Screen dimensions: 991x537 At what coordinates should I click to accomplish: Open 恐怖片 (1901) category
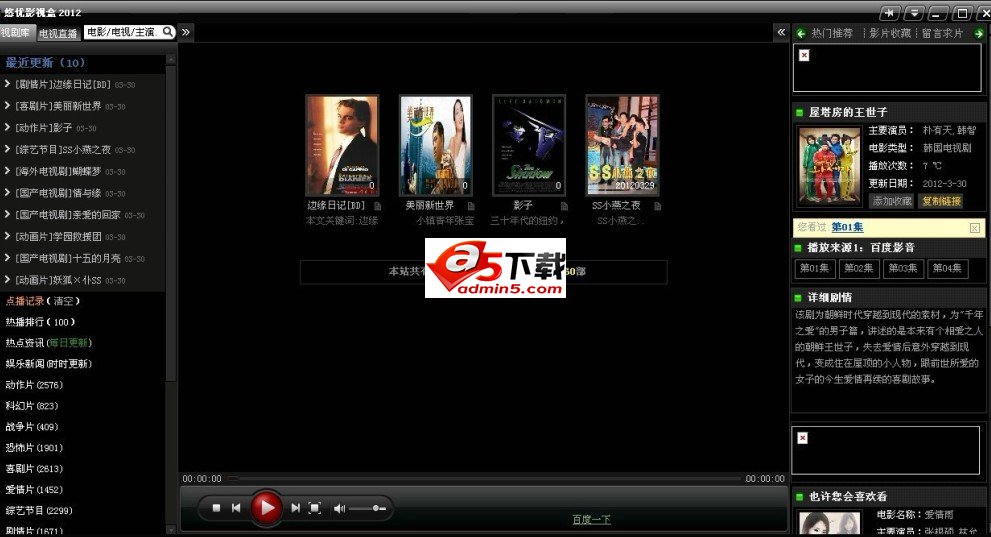(34, 447)
